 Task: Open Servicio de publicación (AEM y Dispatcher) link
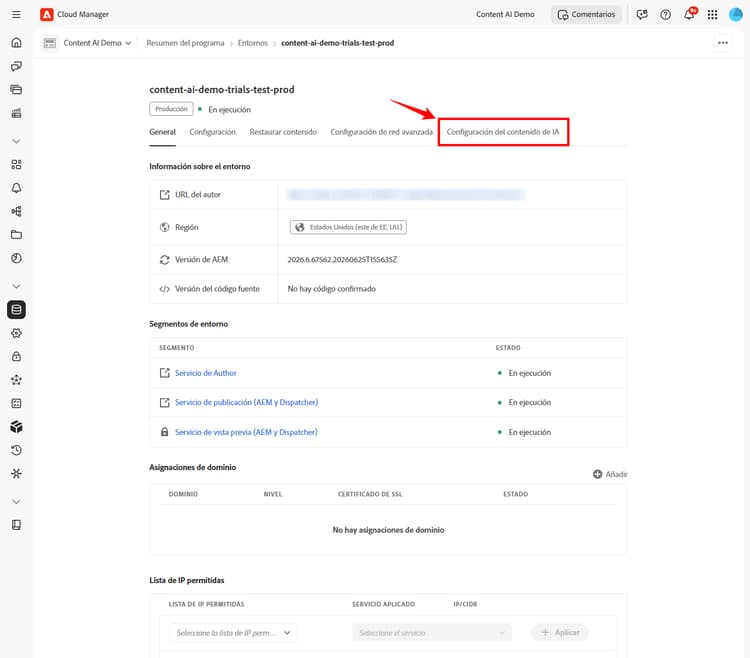click(246, 403)
